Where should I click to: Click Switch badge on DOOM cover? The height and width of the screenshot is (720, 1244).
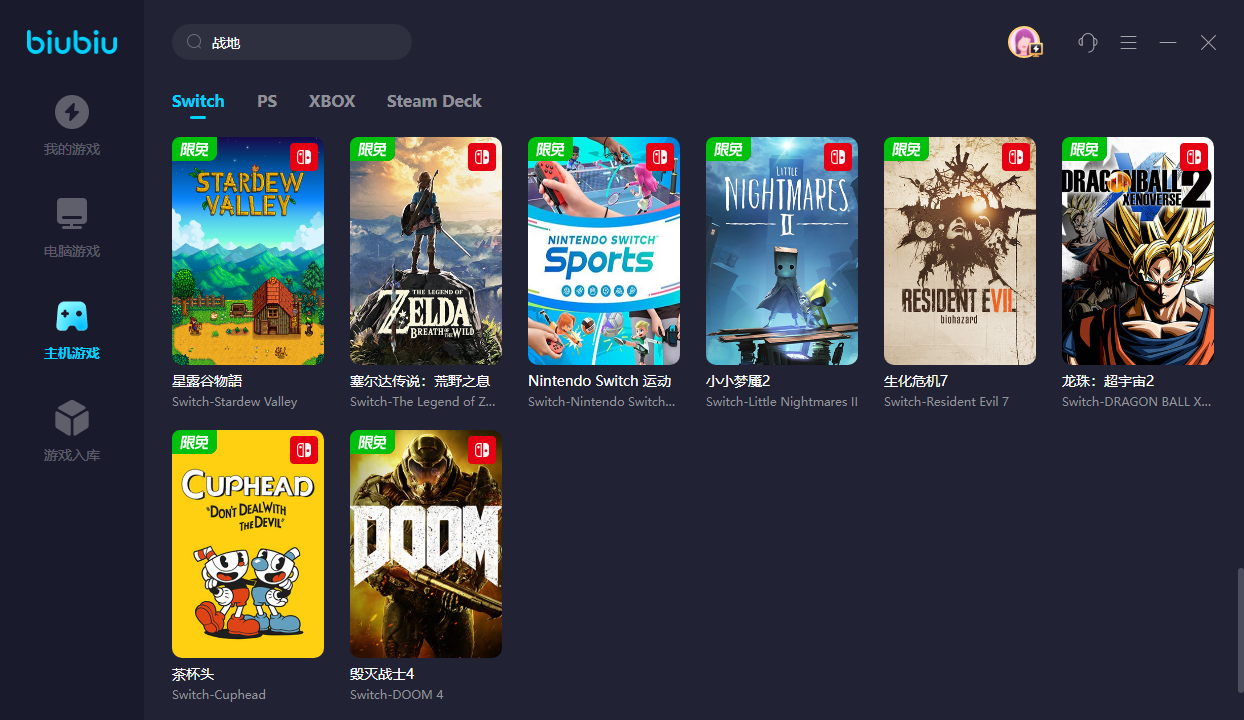tap(482, 450)
